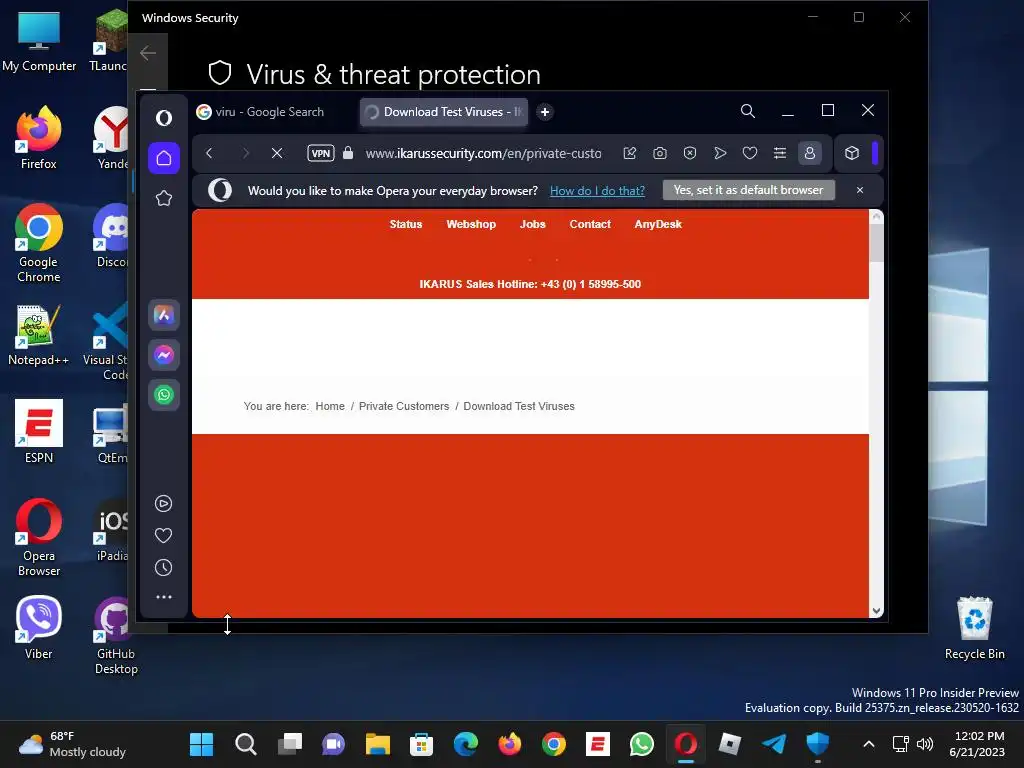This screenshot has width=1024, height=768.
Task: Open Player in Opera sidebar
Action: click(163, 504)
